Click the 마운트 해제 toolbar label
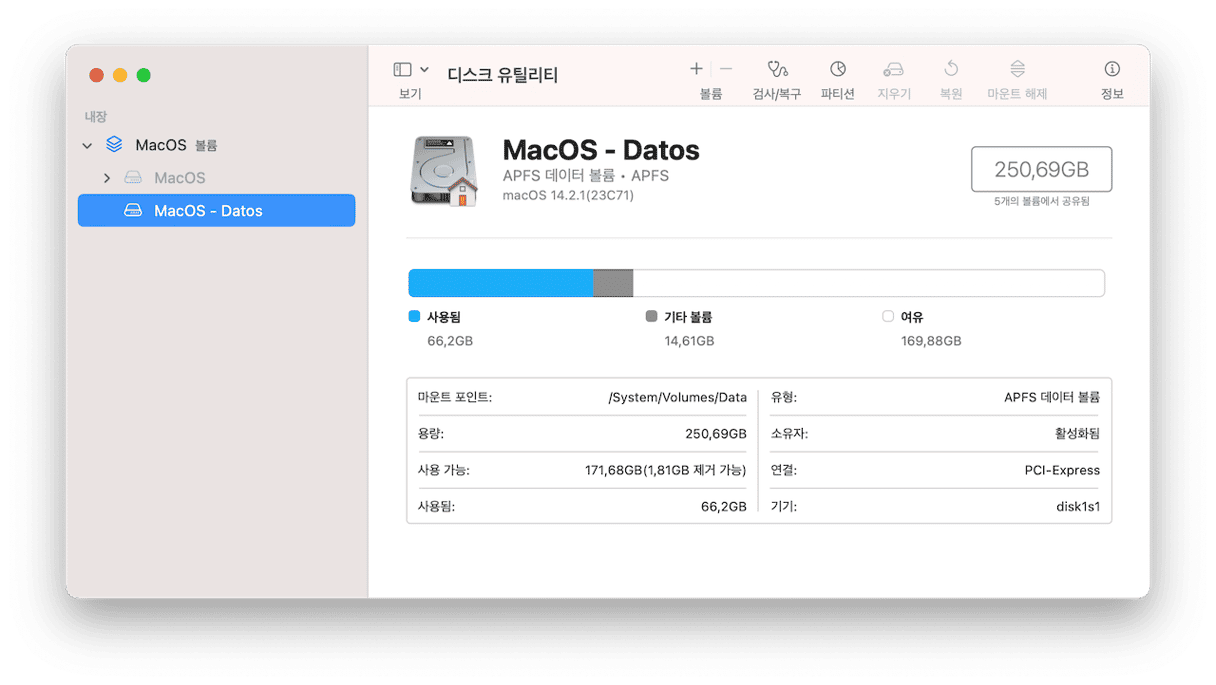This screenshot has height=685, width=1216. point(1017,94)
